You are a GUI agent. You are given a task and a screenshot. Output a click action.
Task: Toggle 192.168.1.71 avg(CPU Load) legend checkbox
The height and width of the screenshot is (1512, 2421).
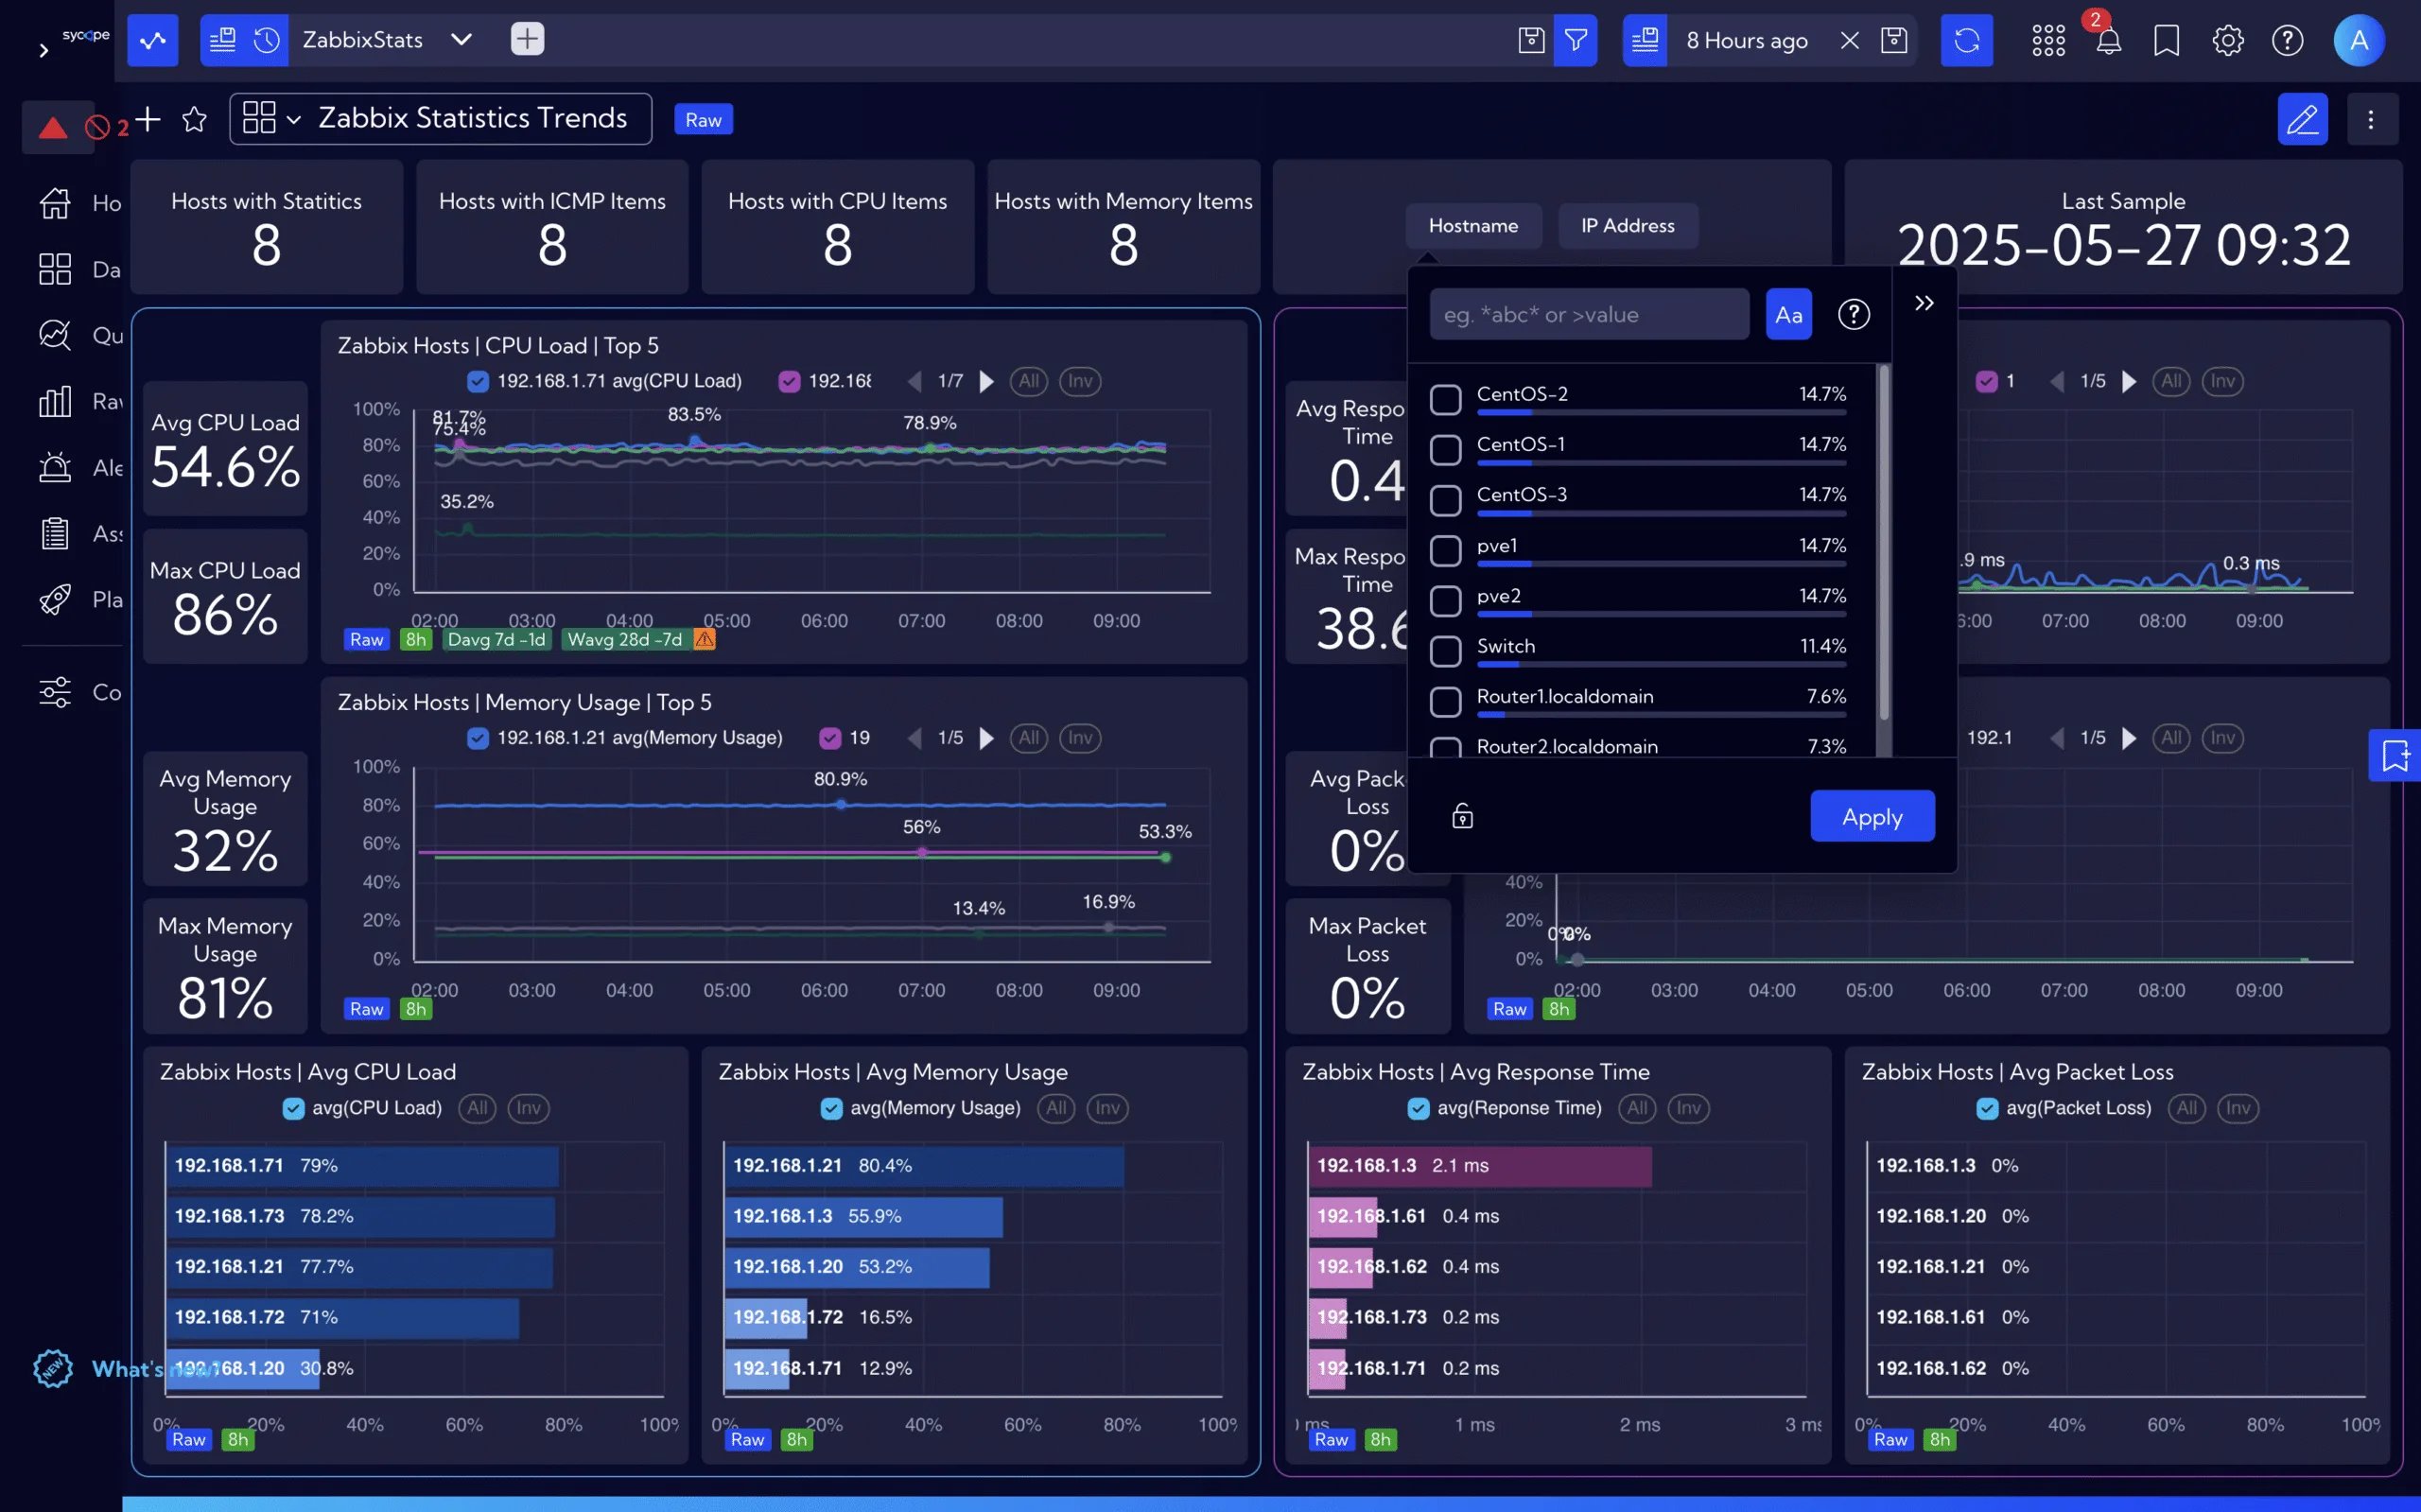point(478,381)
